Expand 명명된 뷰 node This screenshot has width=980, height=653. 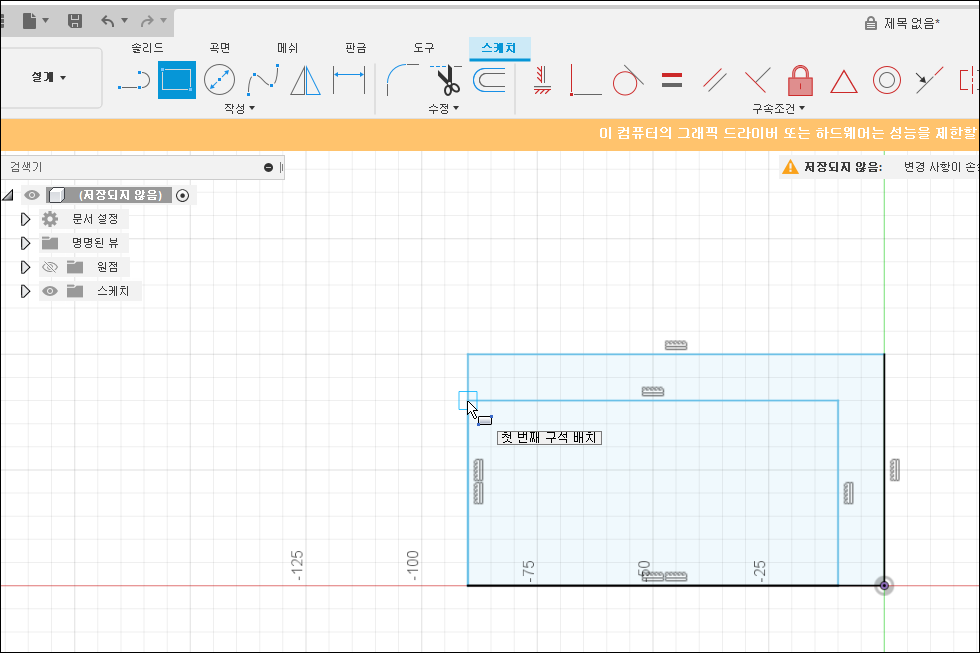[25, 243]
